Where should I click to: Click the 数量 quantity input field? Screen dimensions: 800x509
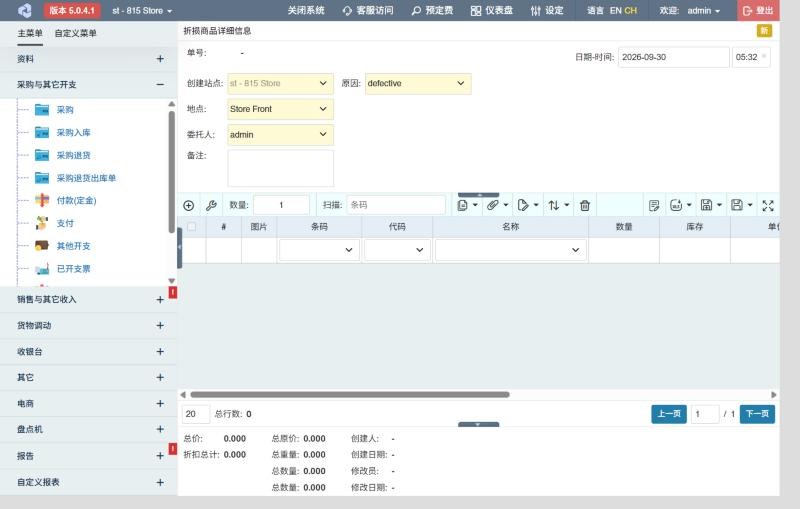[281, 205]
